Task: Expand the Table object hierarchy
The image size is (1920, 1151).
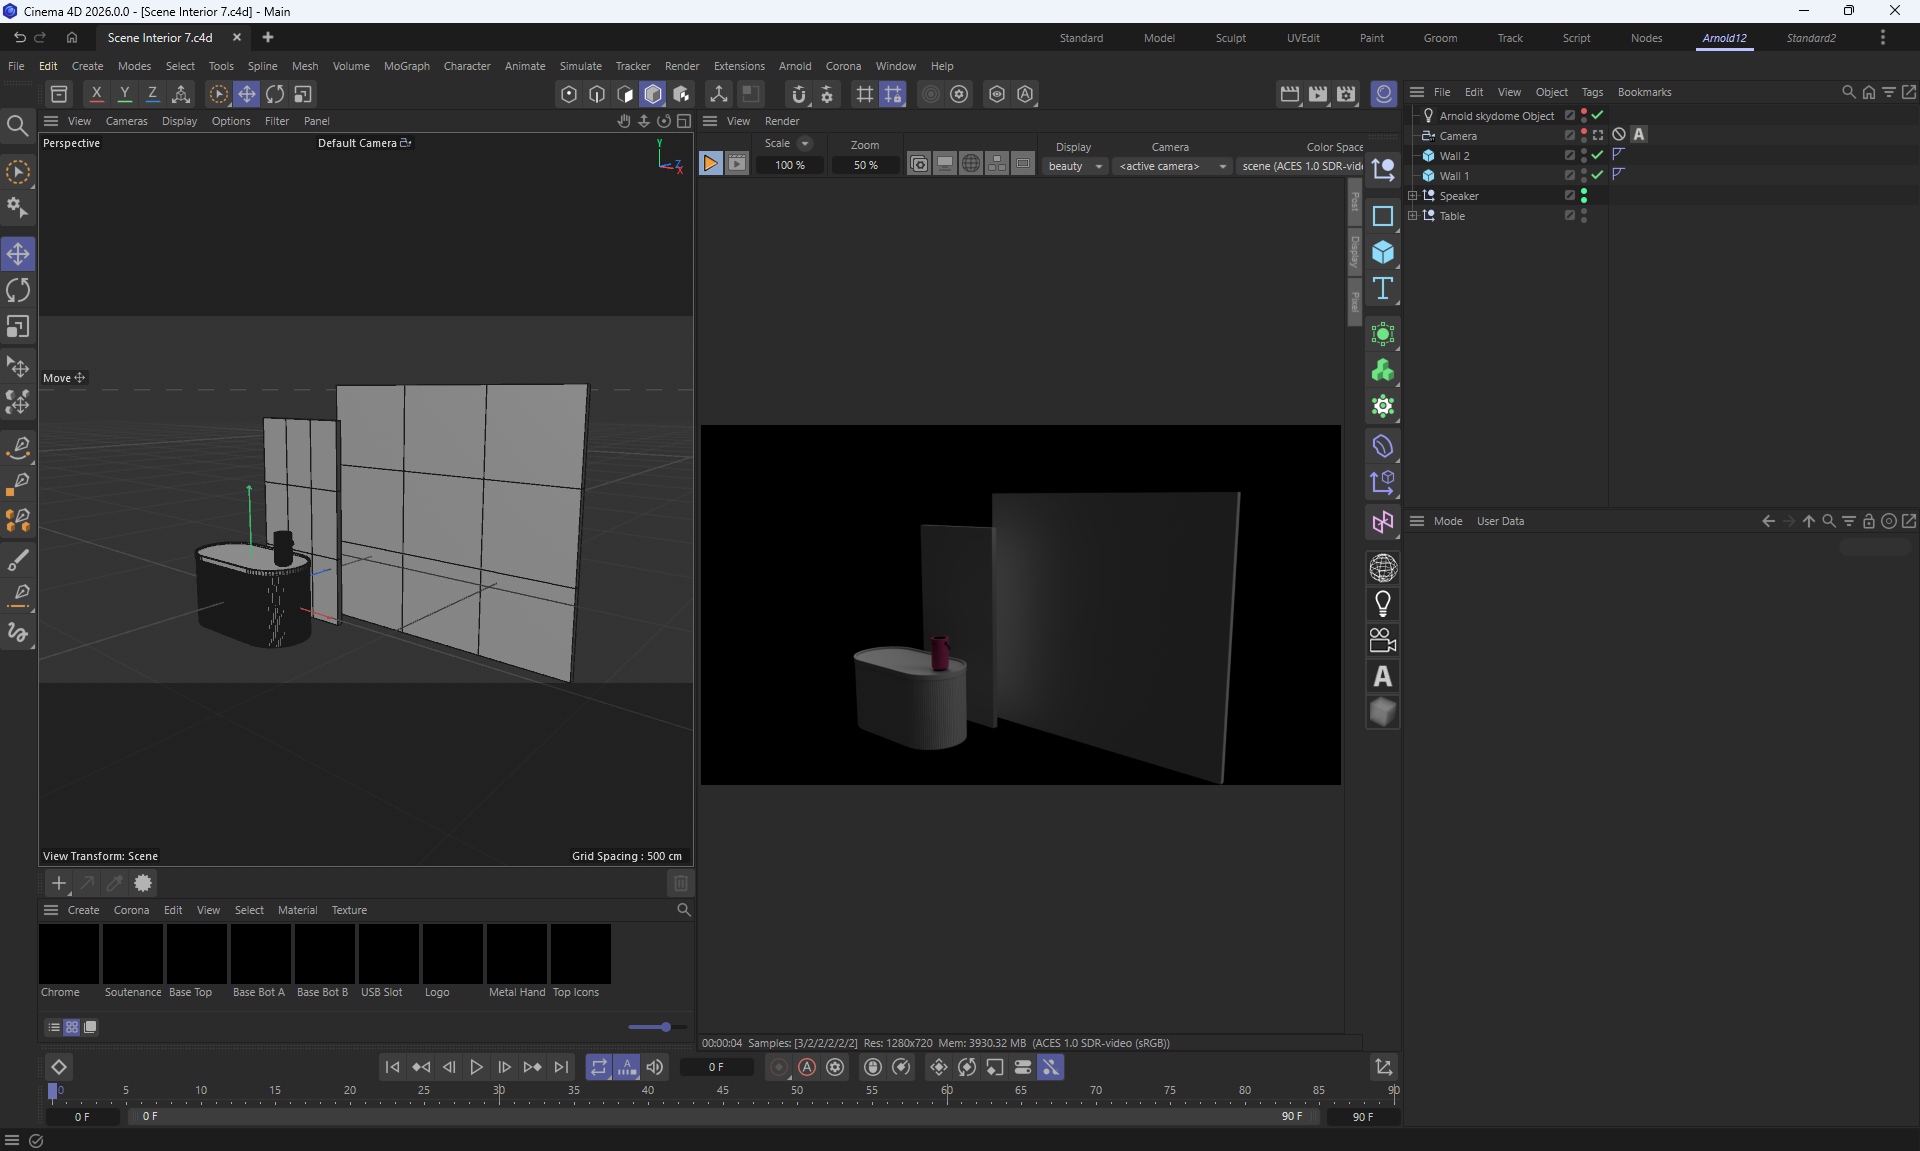Action: [1412, 216]
